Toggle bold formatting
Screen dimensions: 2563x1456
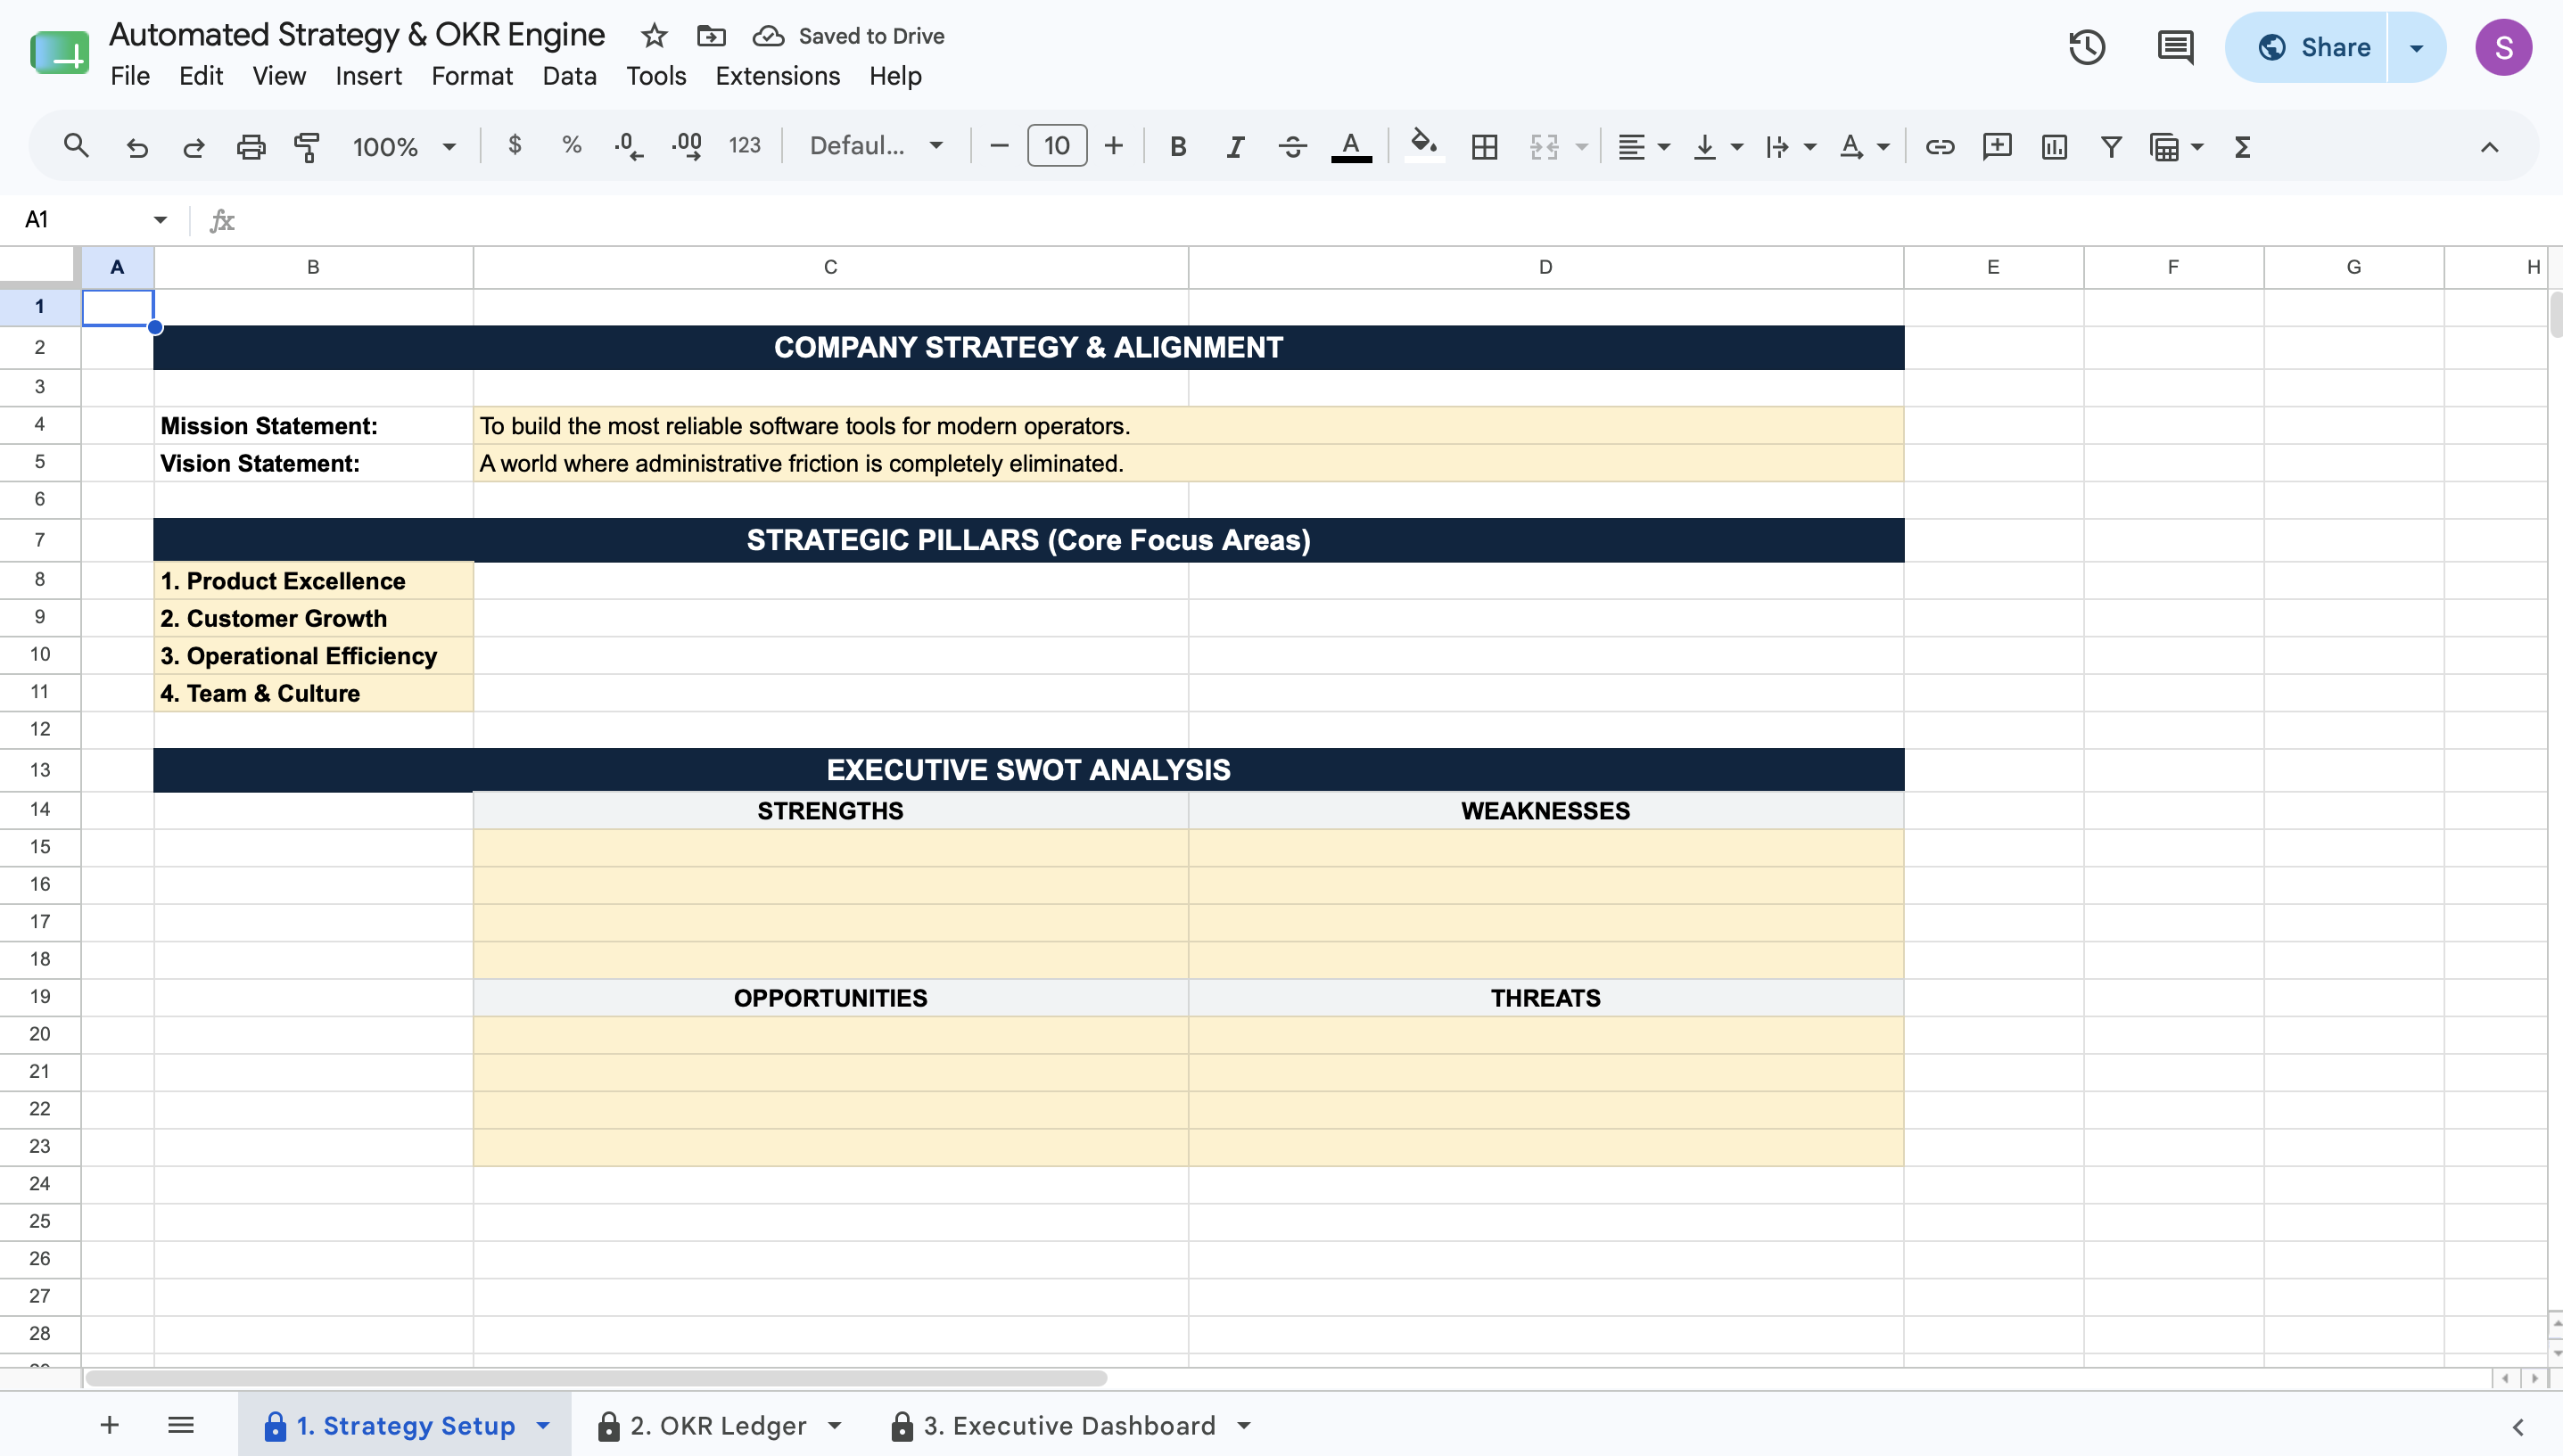coord(1177,147)
